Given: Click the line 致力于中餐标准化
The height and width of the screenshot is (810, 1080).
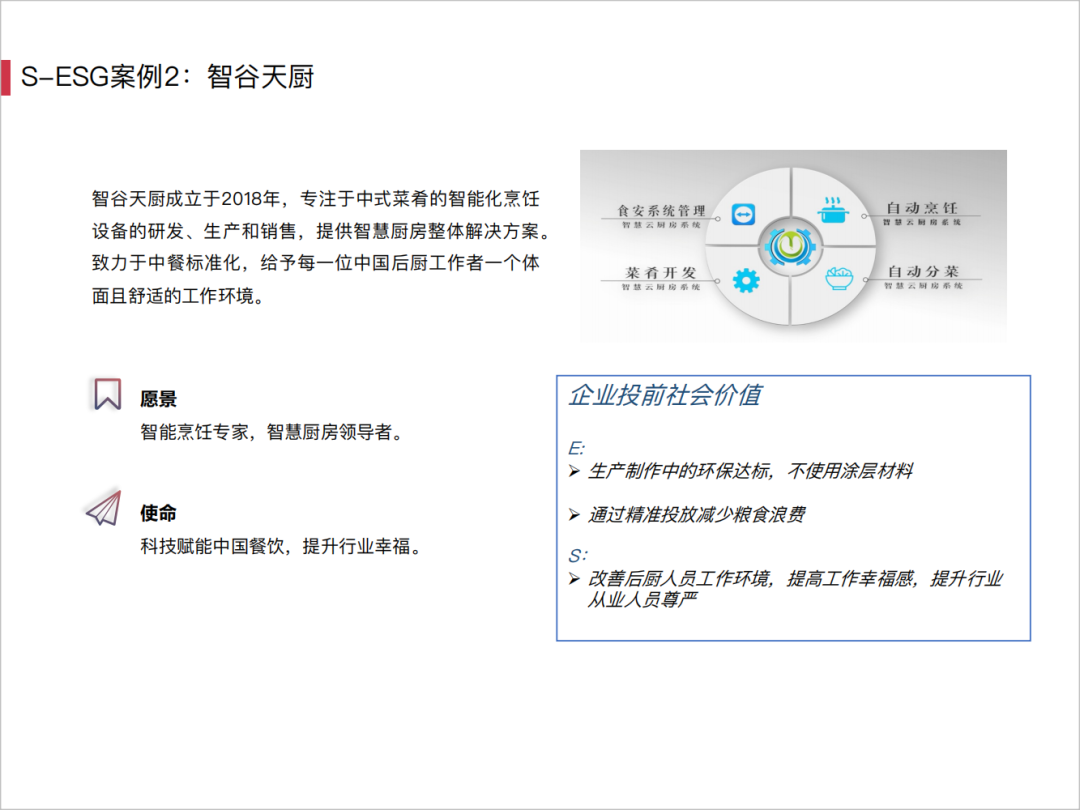Looking at the screenshot, I should 315,263.
